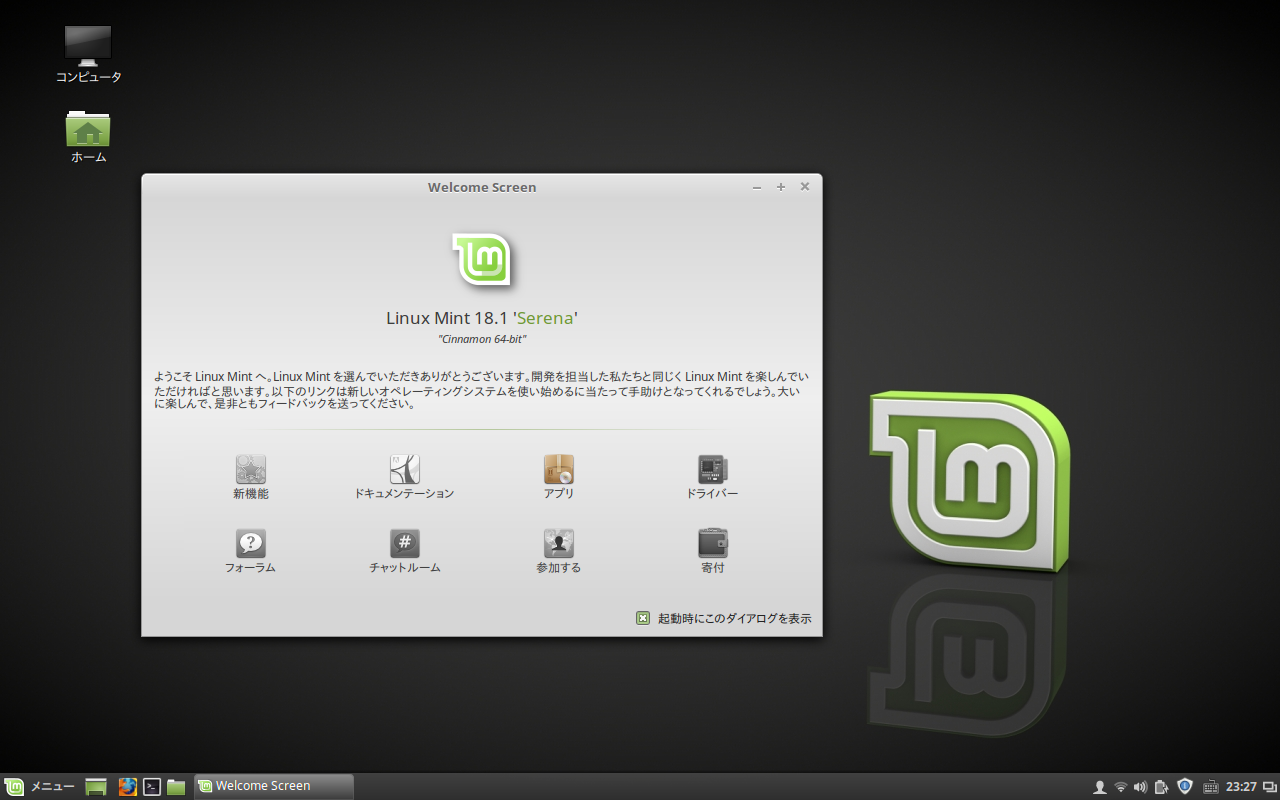Open the keyboard applet in tray
Viewport: 1280px width, 800px height.
[x=1210, y=787]
